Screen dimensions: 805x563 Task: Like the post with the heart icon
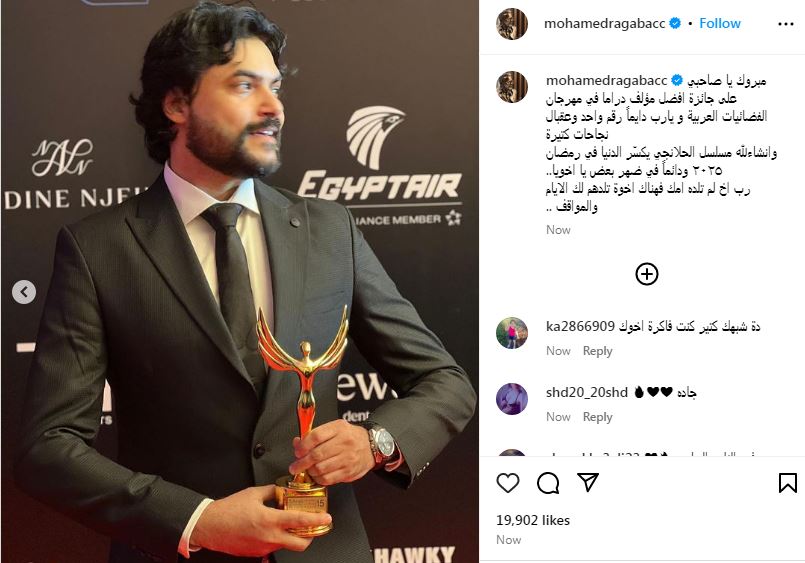pyautogui.click(x=508, y=483)
